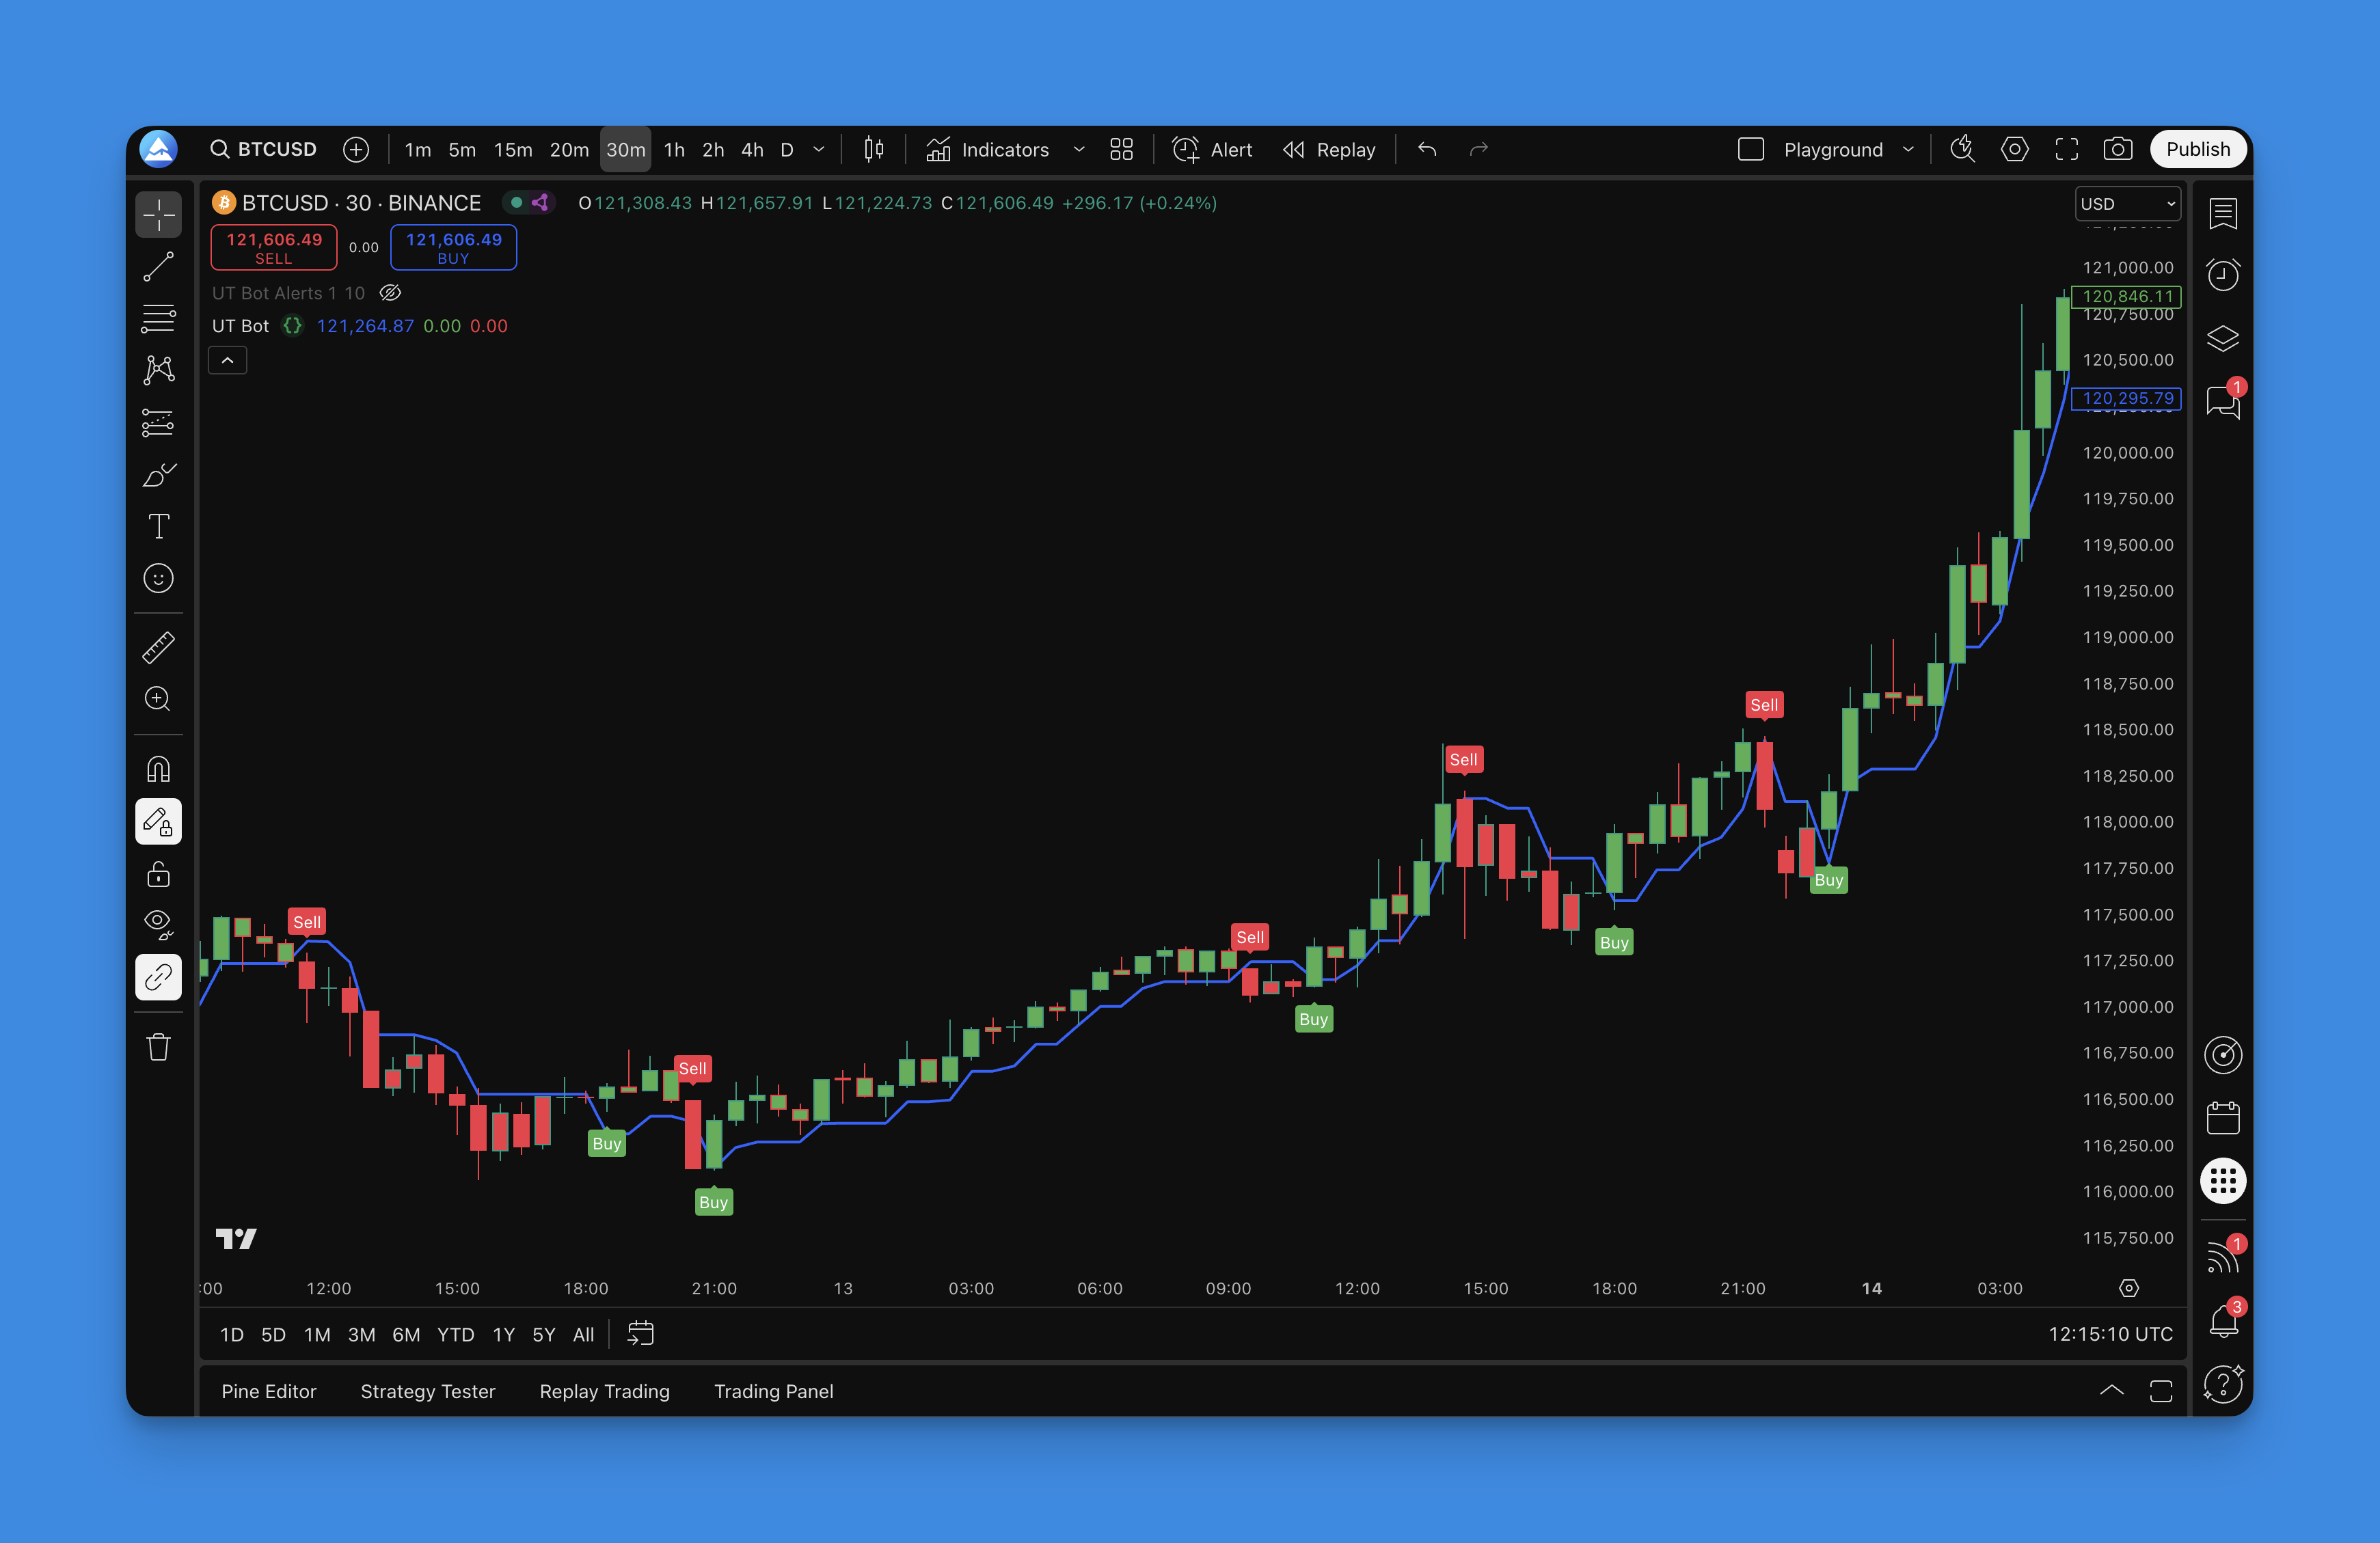Open the help center question icon
This screenshot has height=1543, width=2380.
(2223, 1384)
